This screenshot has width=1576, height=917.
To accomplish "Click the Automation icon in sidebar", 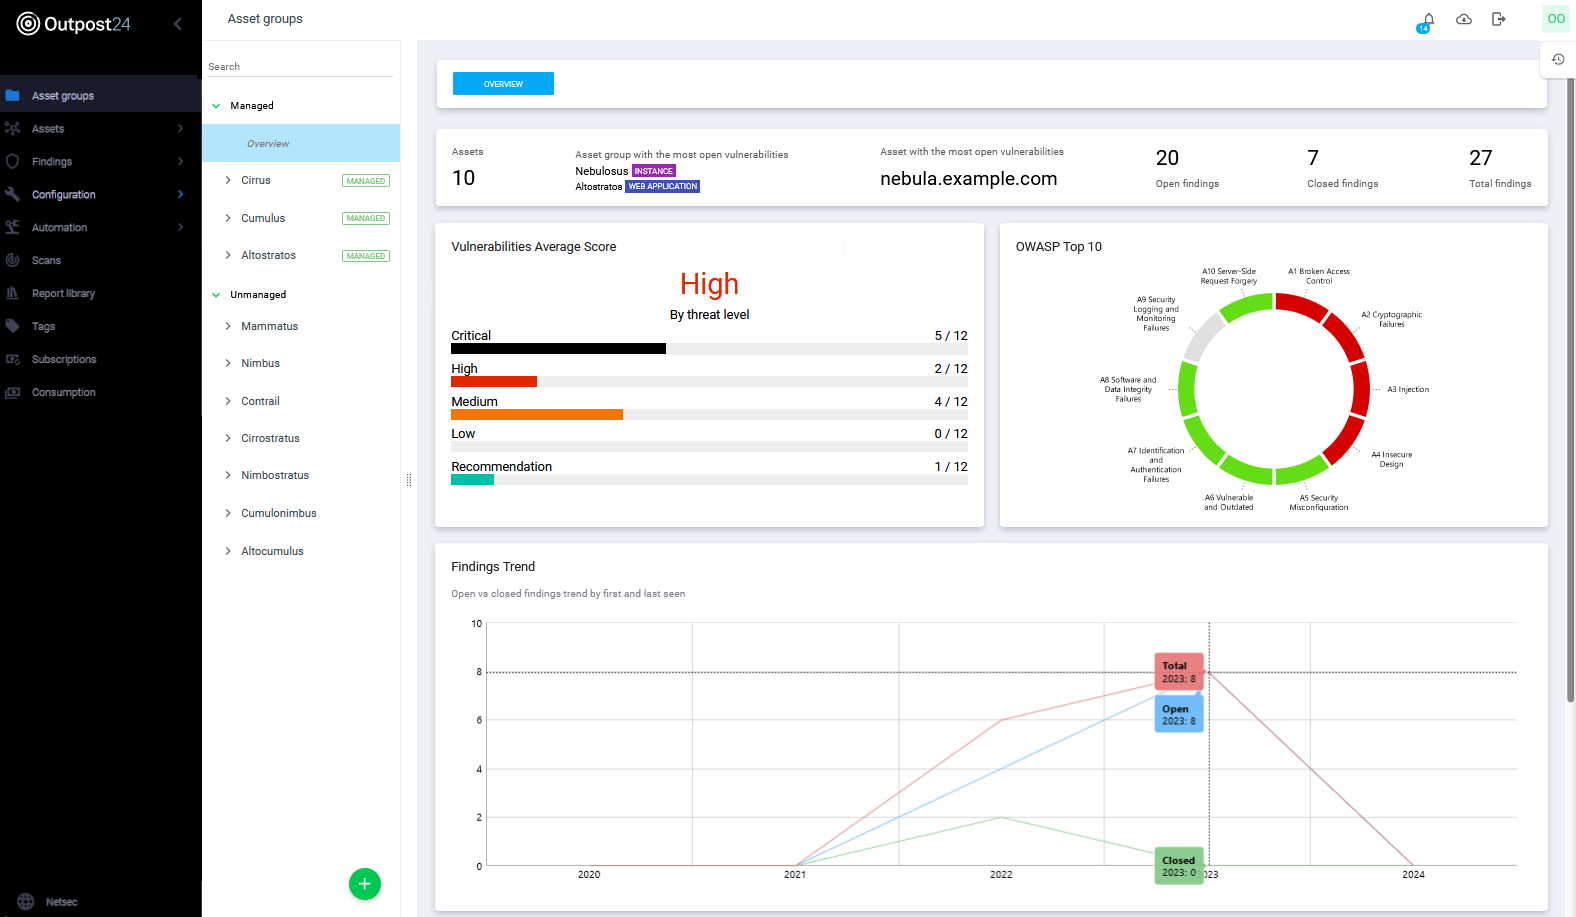I will [x=12, y=228].
